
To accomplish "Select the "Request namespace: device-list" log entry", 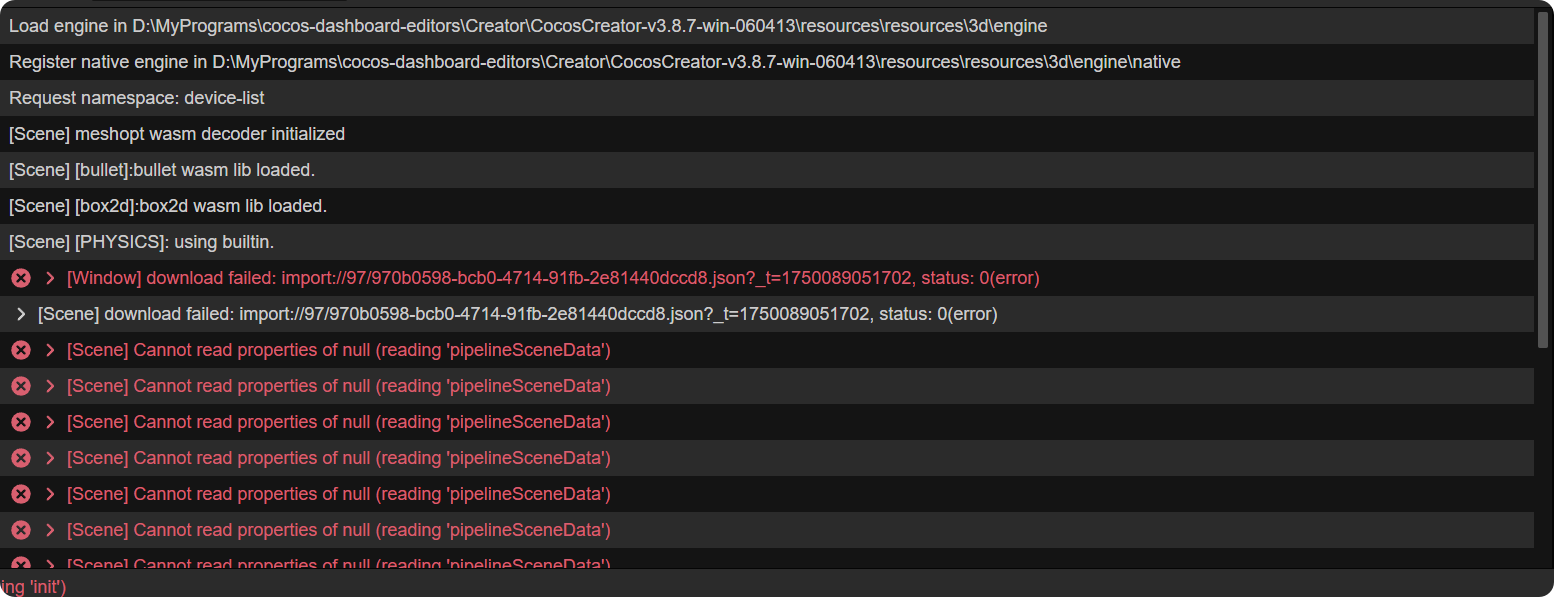I will 137,98.
